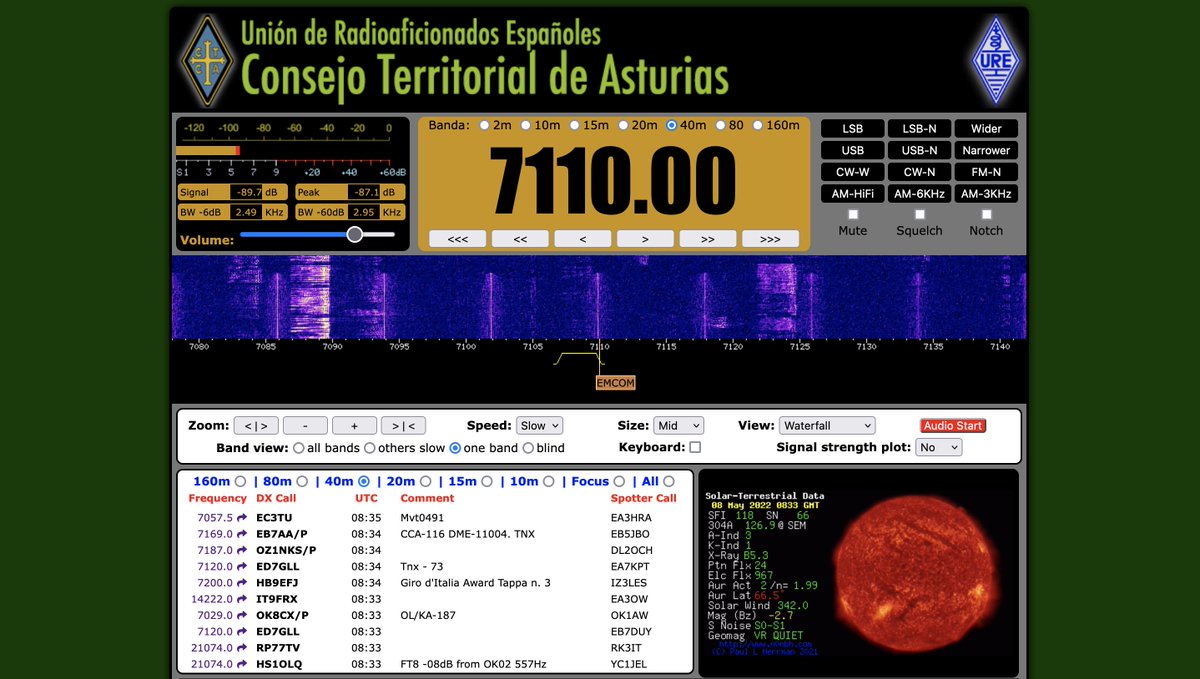Enable the Notch checkbox
This screenshot has width=1200, height=679.
point(986,214)
